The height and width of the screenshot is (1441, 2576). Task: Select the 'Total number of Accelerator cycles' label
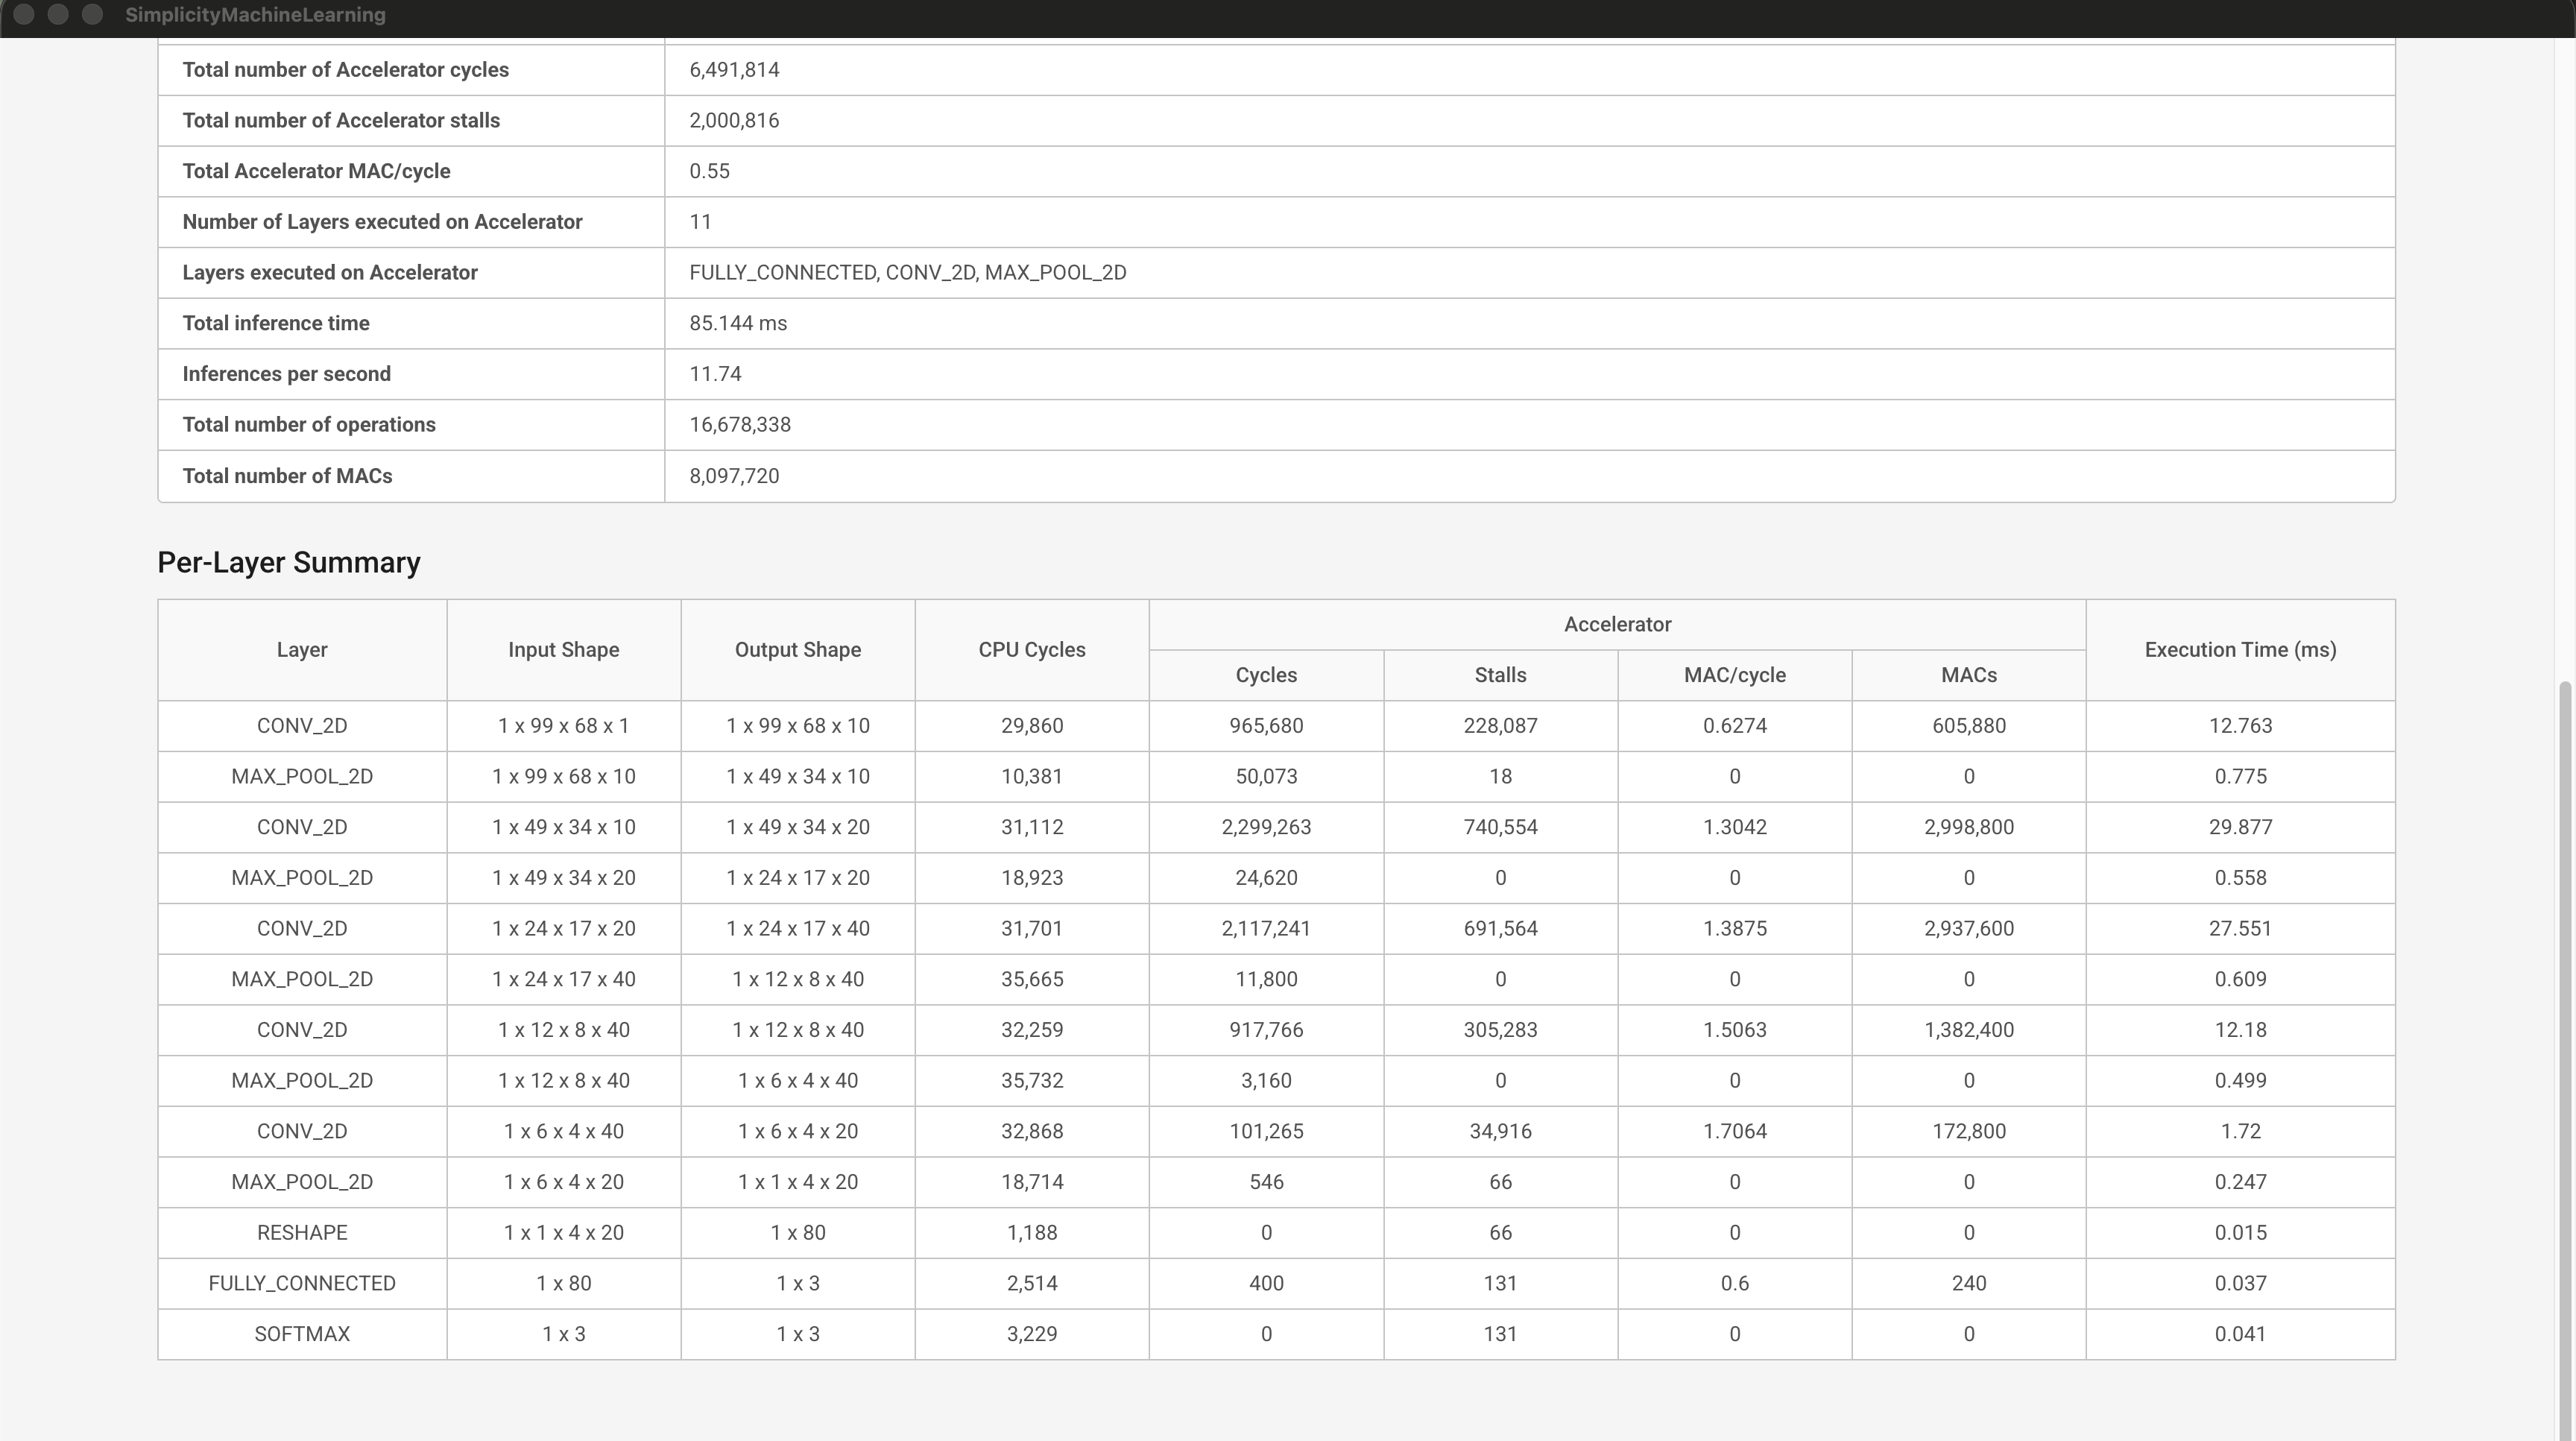345,70
